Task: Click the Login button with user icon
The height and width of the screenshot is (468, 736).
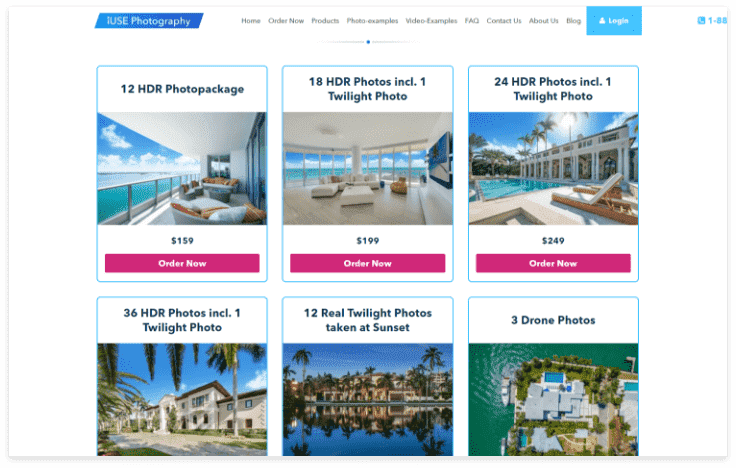Action: pos(613,21)
